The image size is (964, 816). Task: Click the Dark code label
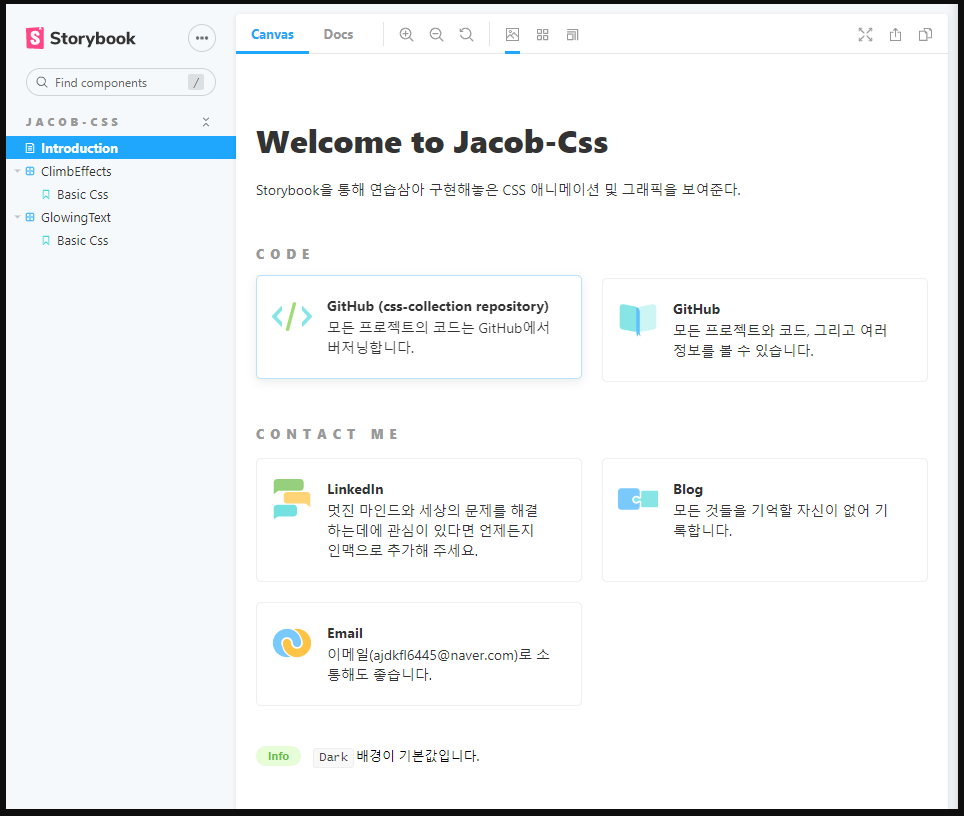(333, 757)
